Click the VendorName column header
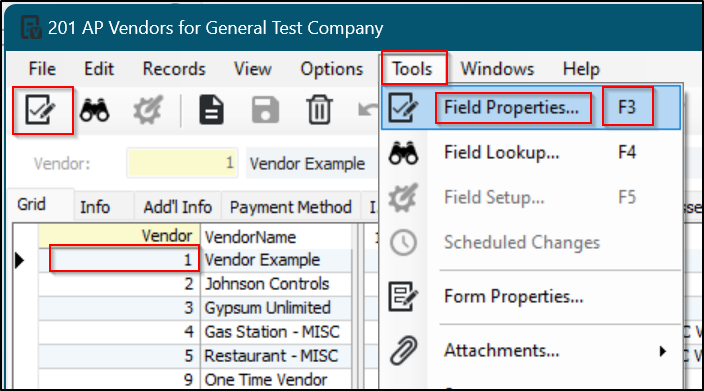Image resolution: width=704 pixels, height=391 pixels. pyautogui.click(x=276, y=237)
